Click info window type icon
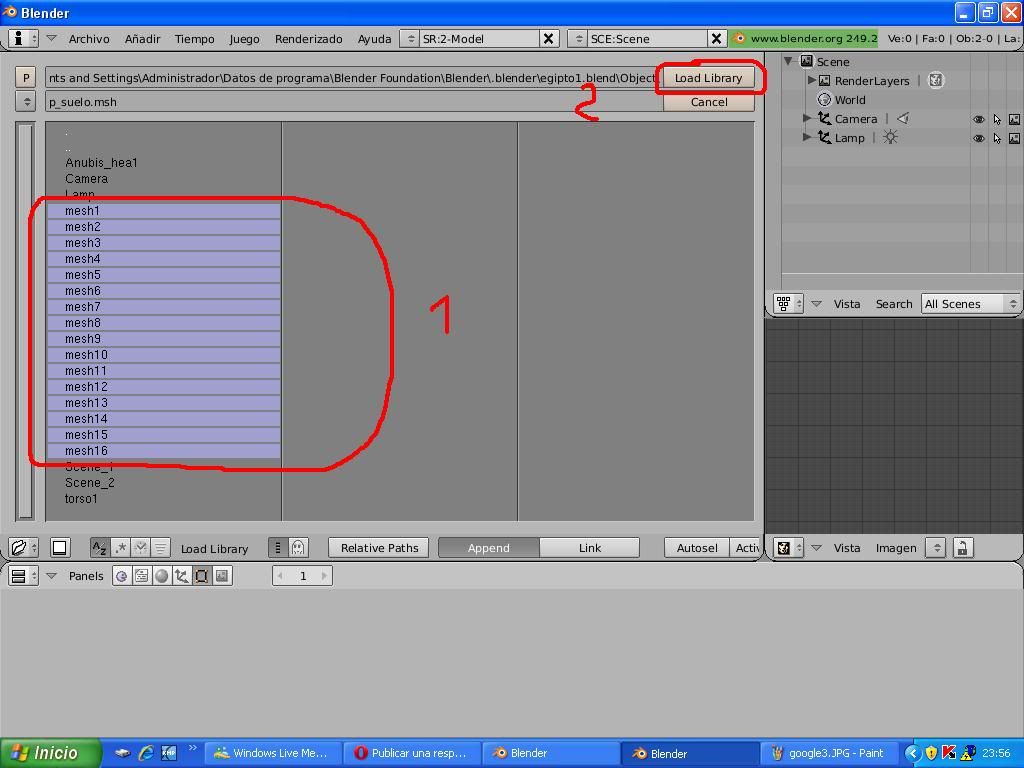 coord(23,39)
